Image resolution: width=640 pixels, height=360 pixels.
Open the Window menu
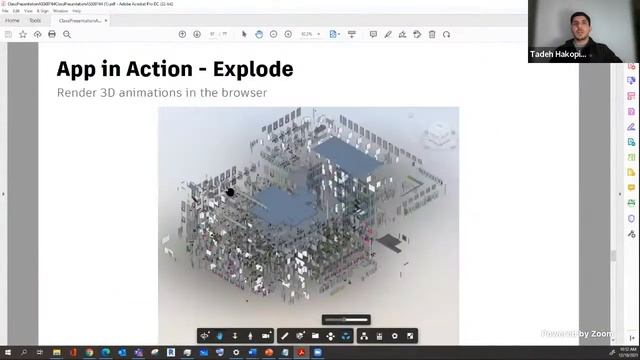60,11
